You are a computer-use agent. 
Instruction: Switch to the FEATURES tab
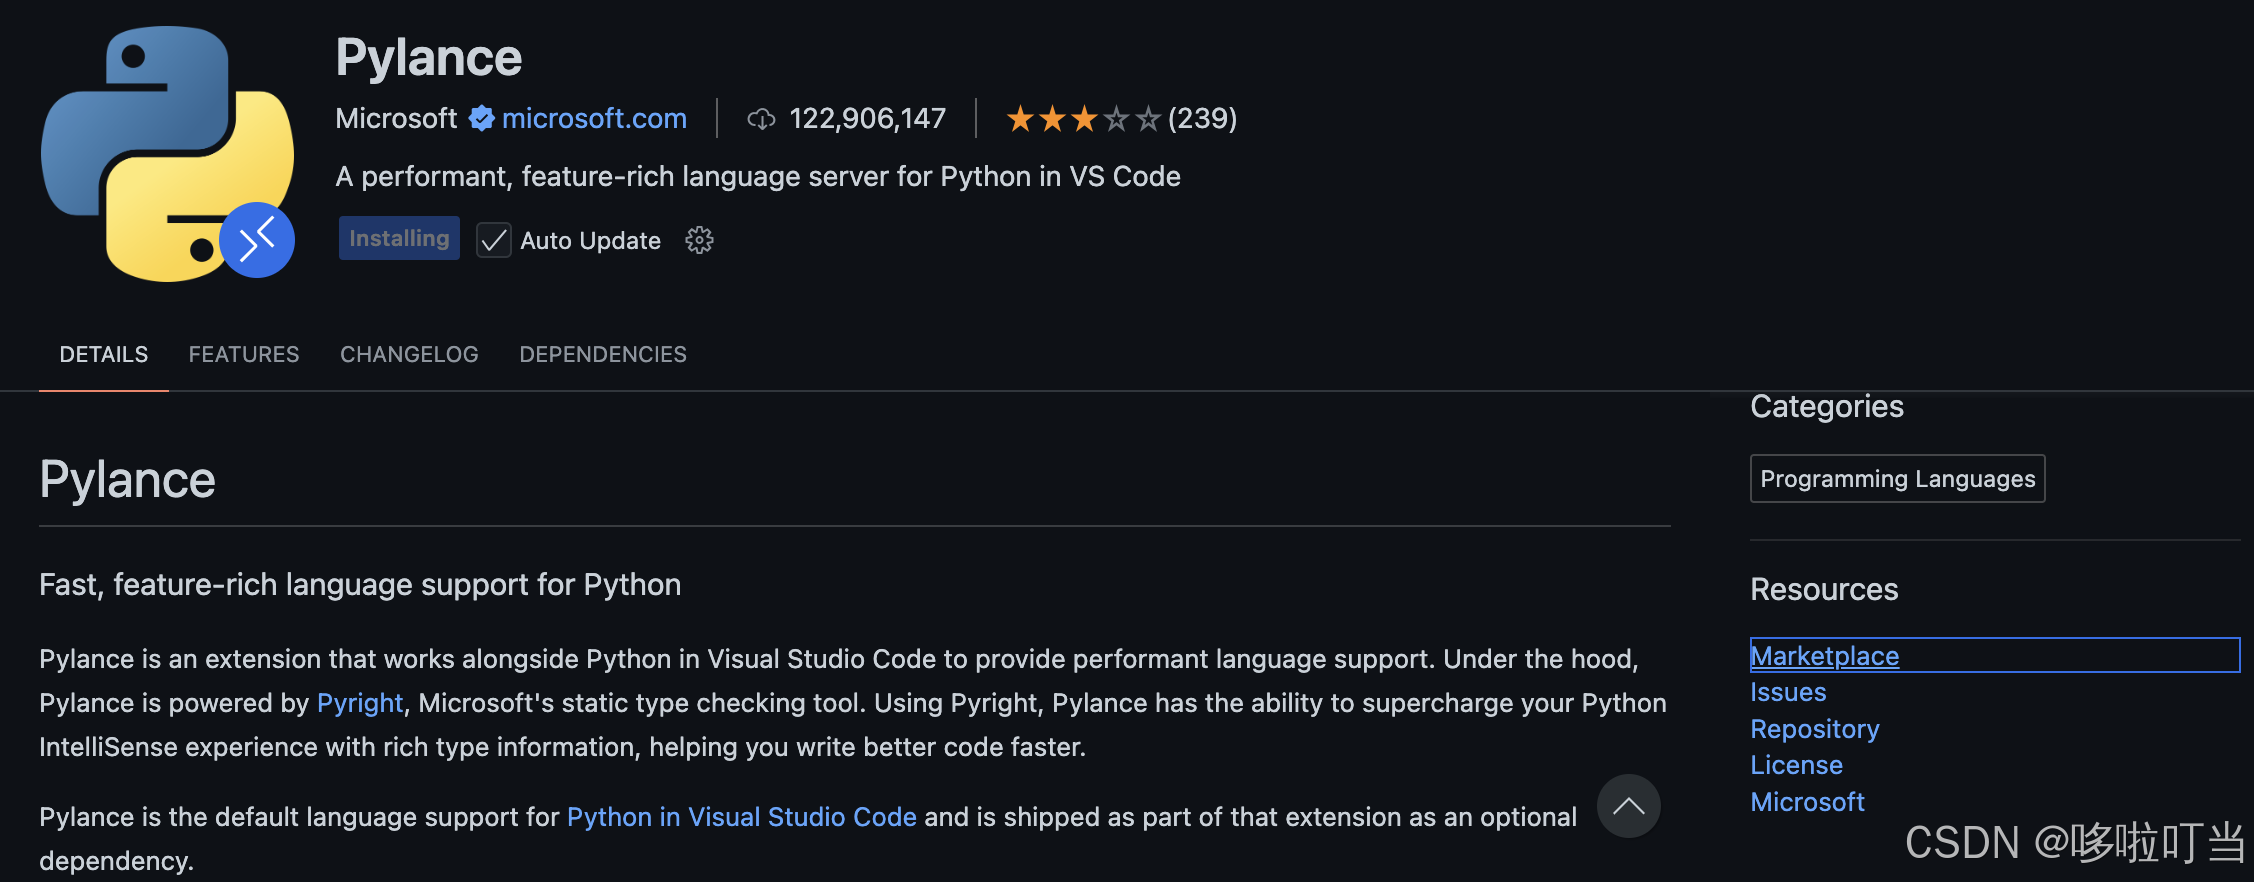[244, 354]
